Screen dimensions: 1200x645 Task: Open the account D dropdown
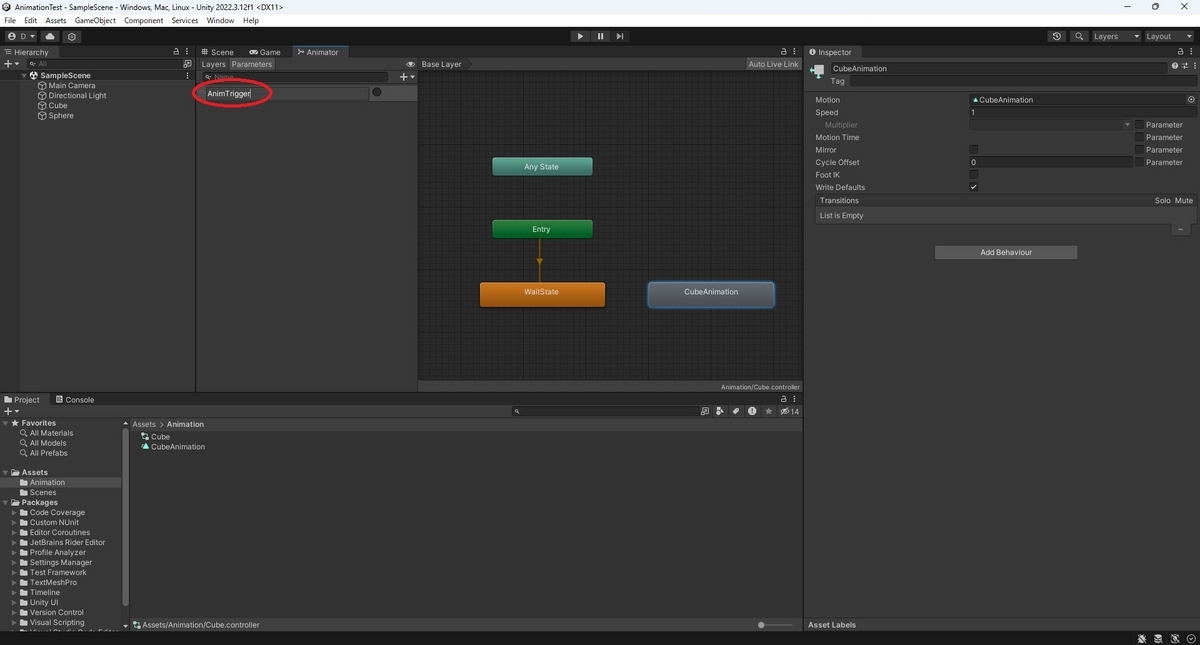21,36
